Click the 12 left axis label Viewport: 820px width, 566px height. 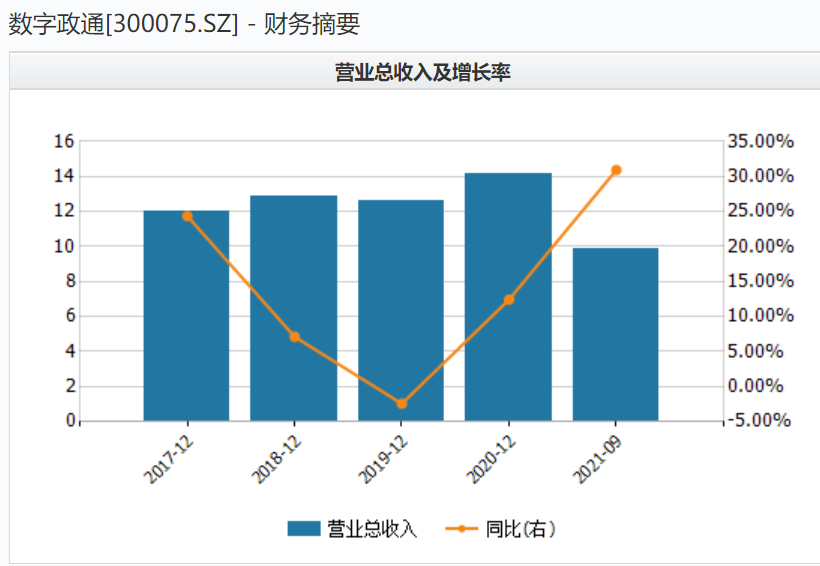64,211
